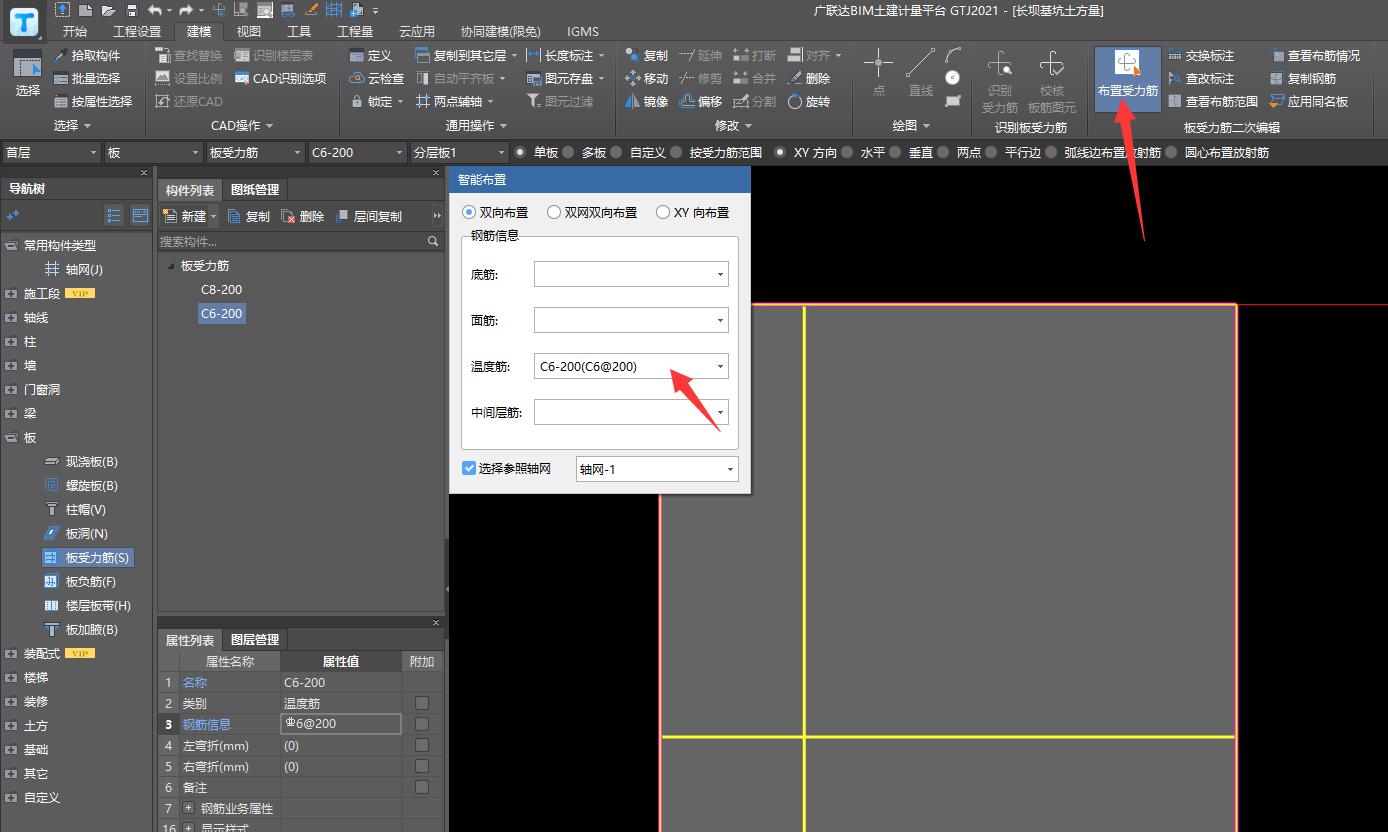Click 删除 in the component list toolbar
This screenshot has height=832, width=1388.
click(x=303, y=216)
